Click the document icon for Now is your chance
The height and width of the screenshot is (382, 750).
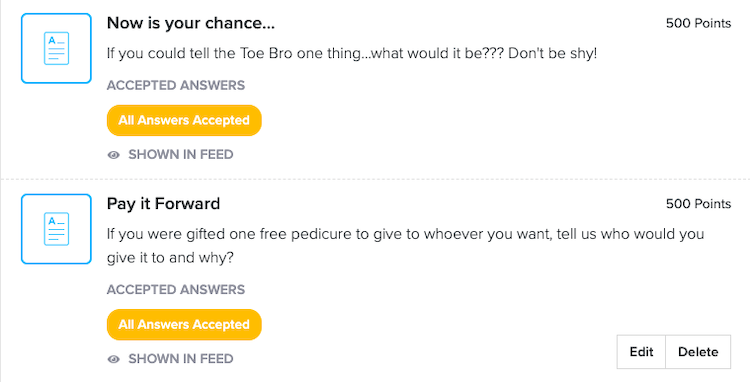pyautogui.click(x=56, y=48)
